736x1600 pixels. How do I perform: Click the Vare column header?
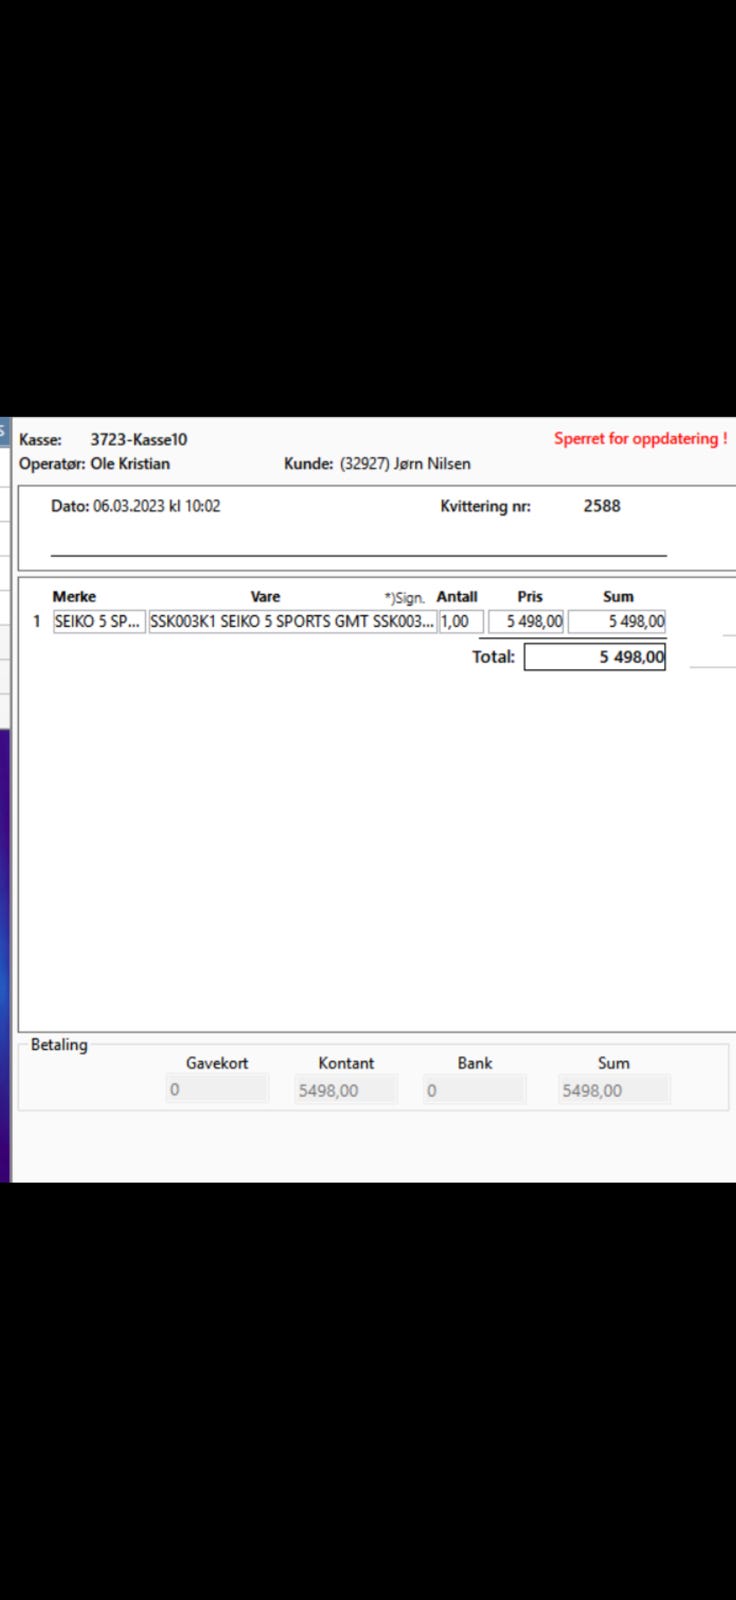[265, 596]
